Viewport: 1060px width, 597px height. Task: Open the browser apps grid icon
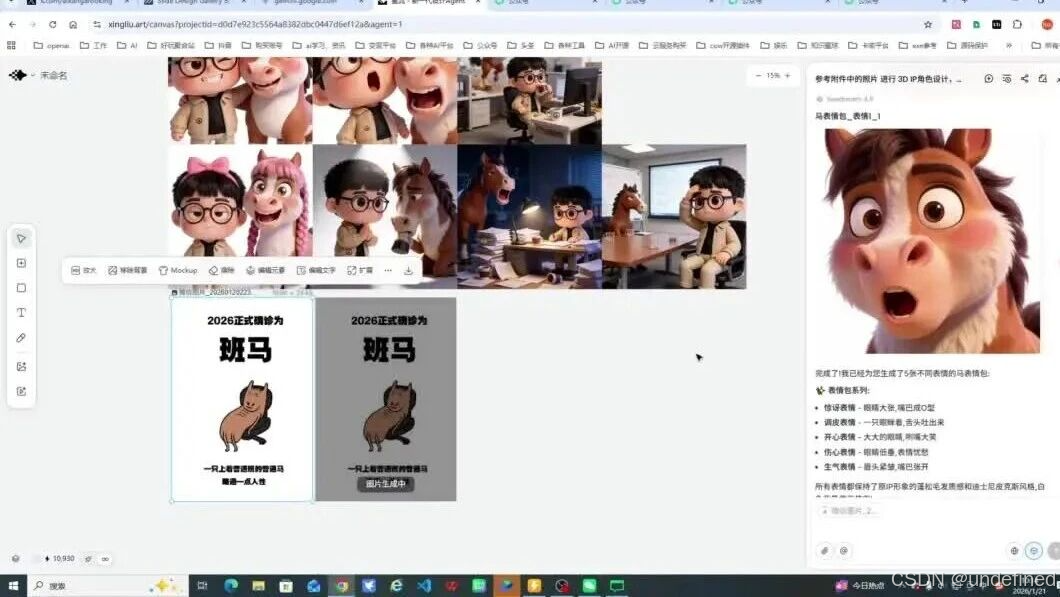11,45
